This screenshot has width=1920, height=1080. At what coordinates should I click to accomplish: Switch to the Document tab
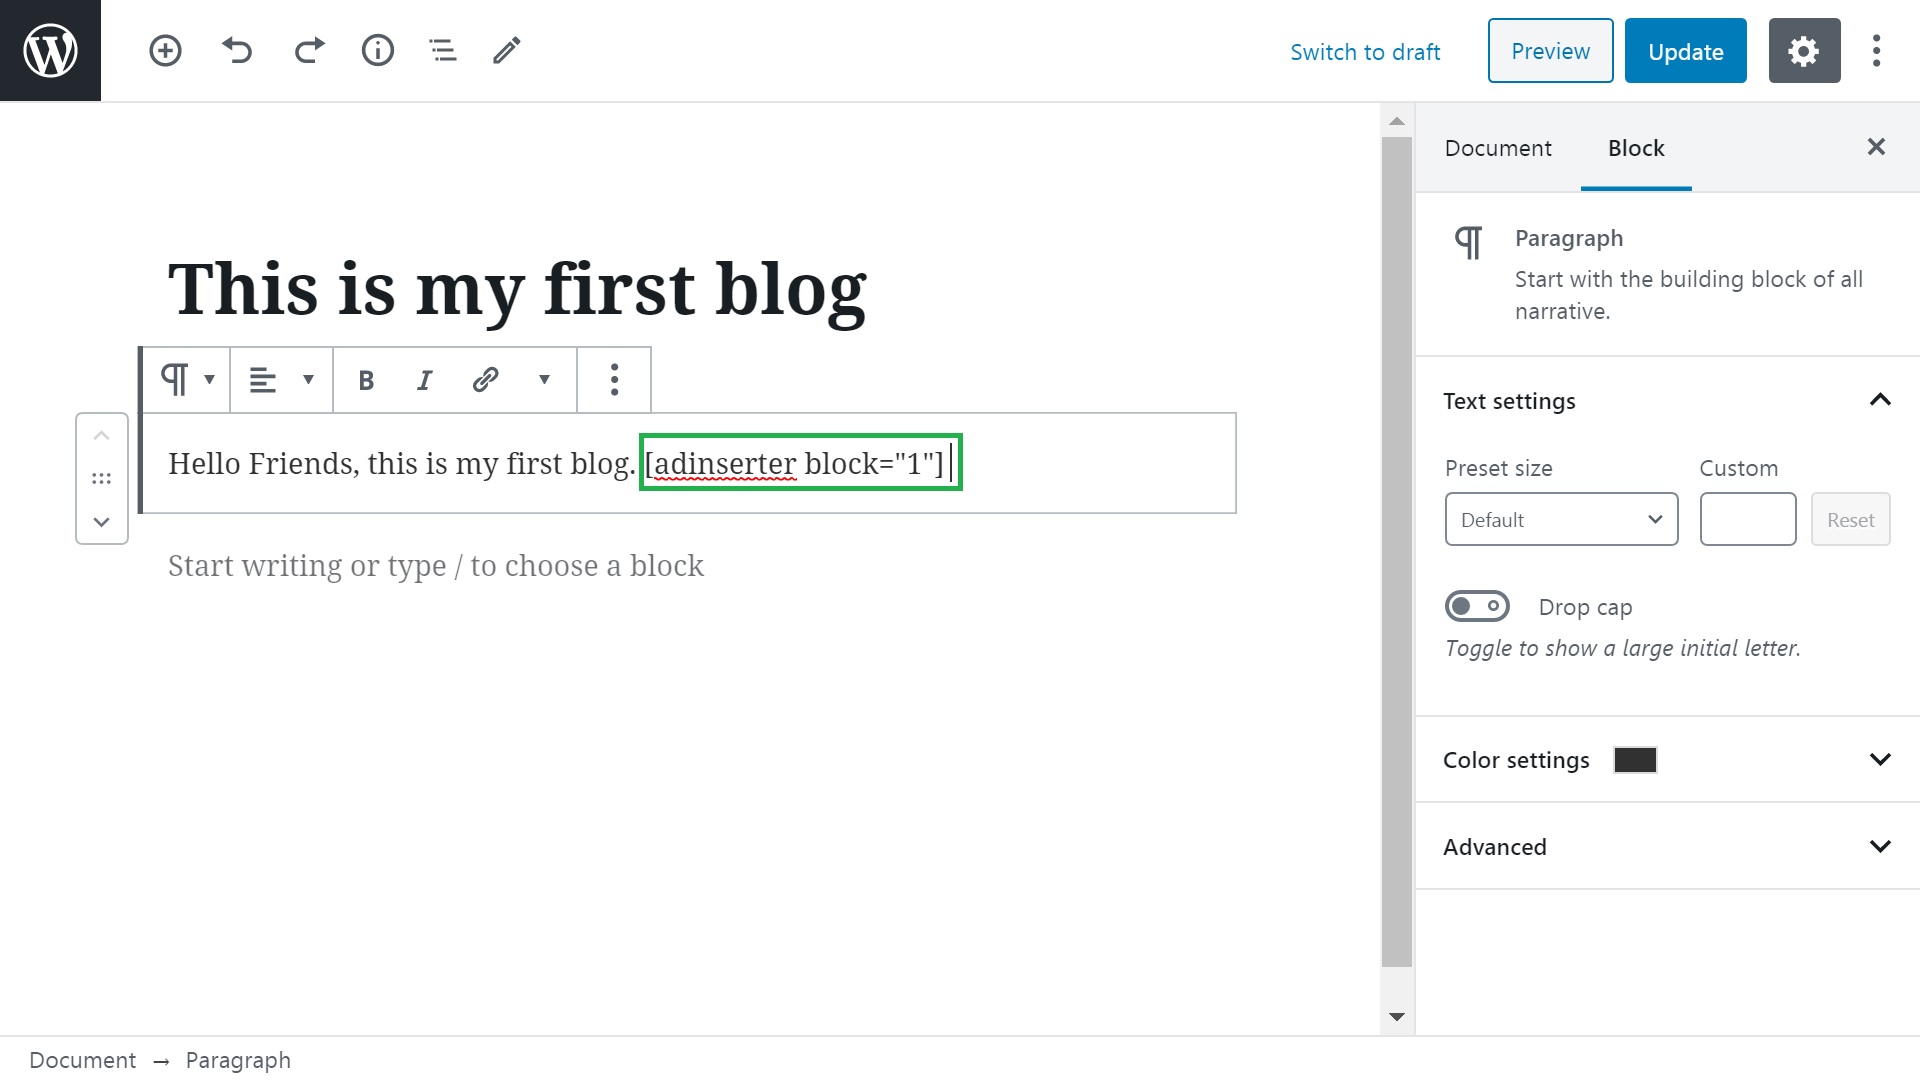(1498, 148)
